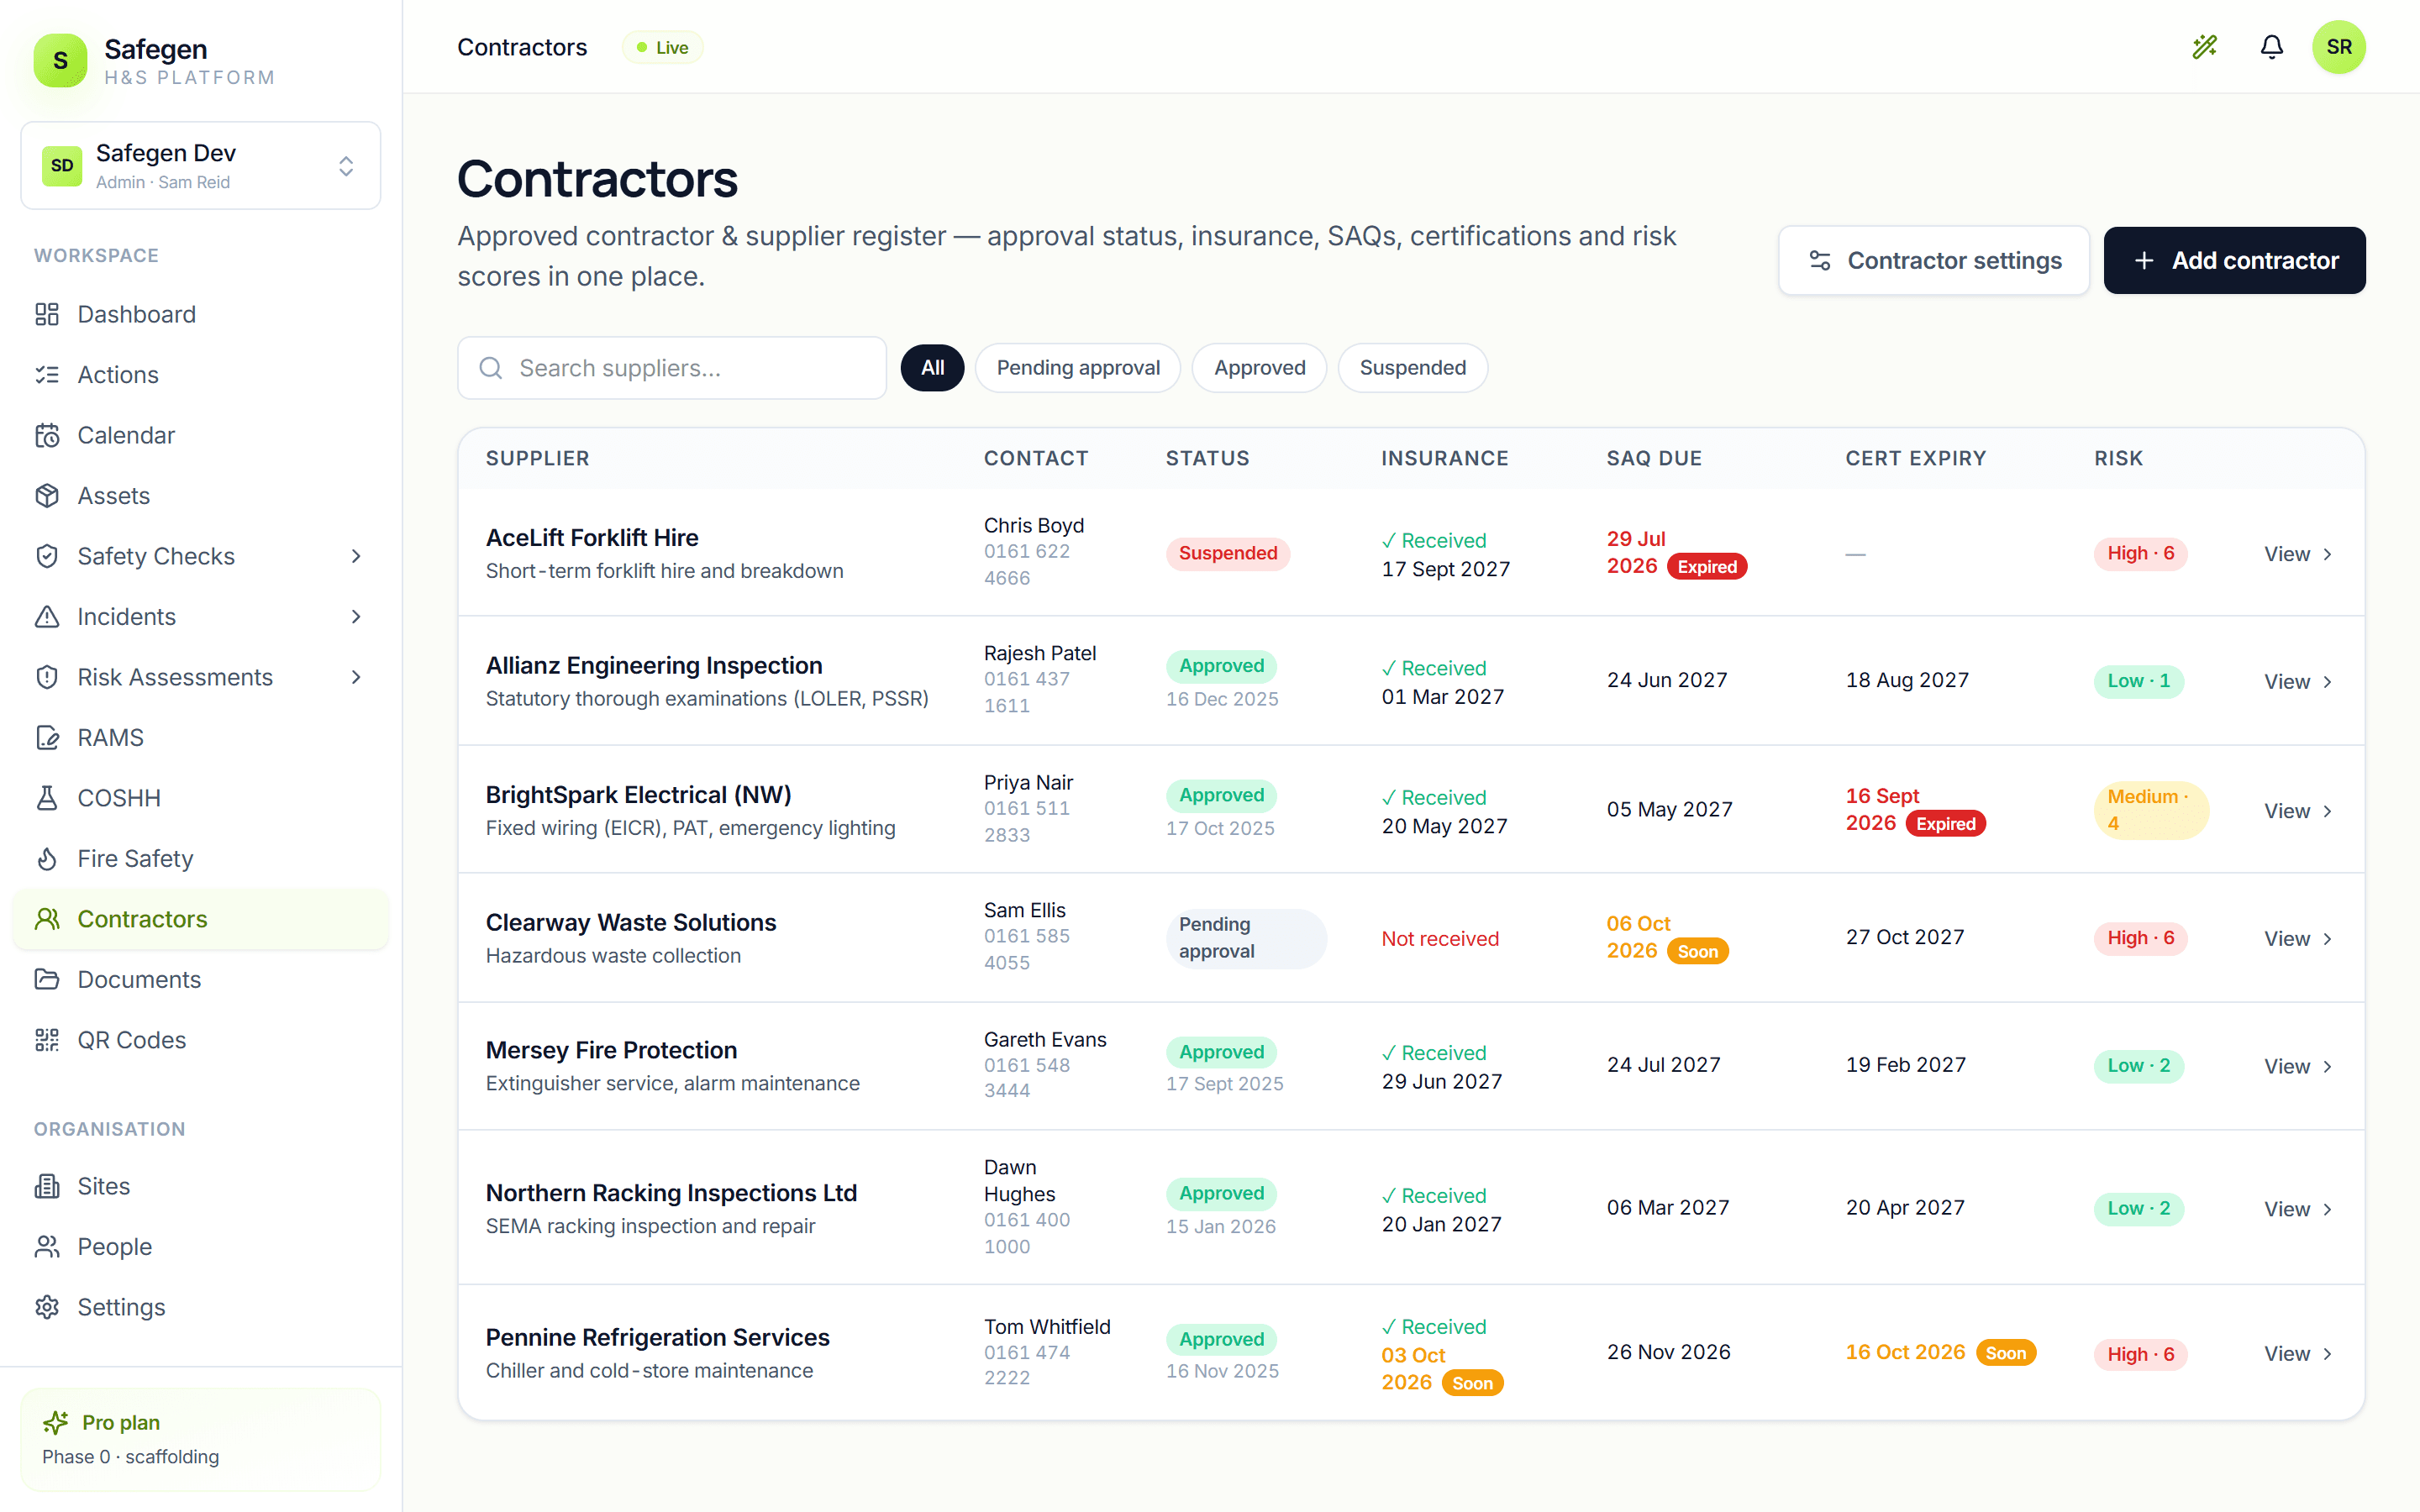The image size is (2420, 1512).
Task: Filter by Approved contractors
Action: 1259,368
